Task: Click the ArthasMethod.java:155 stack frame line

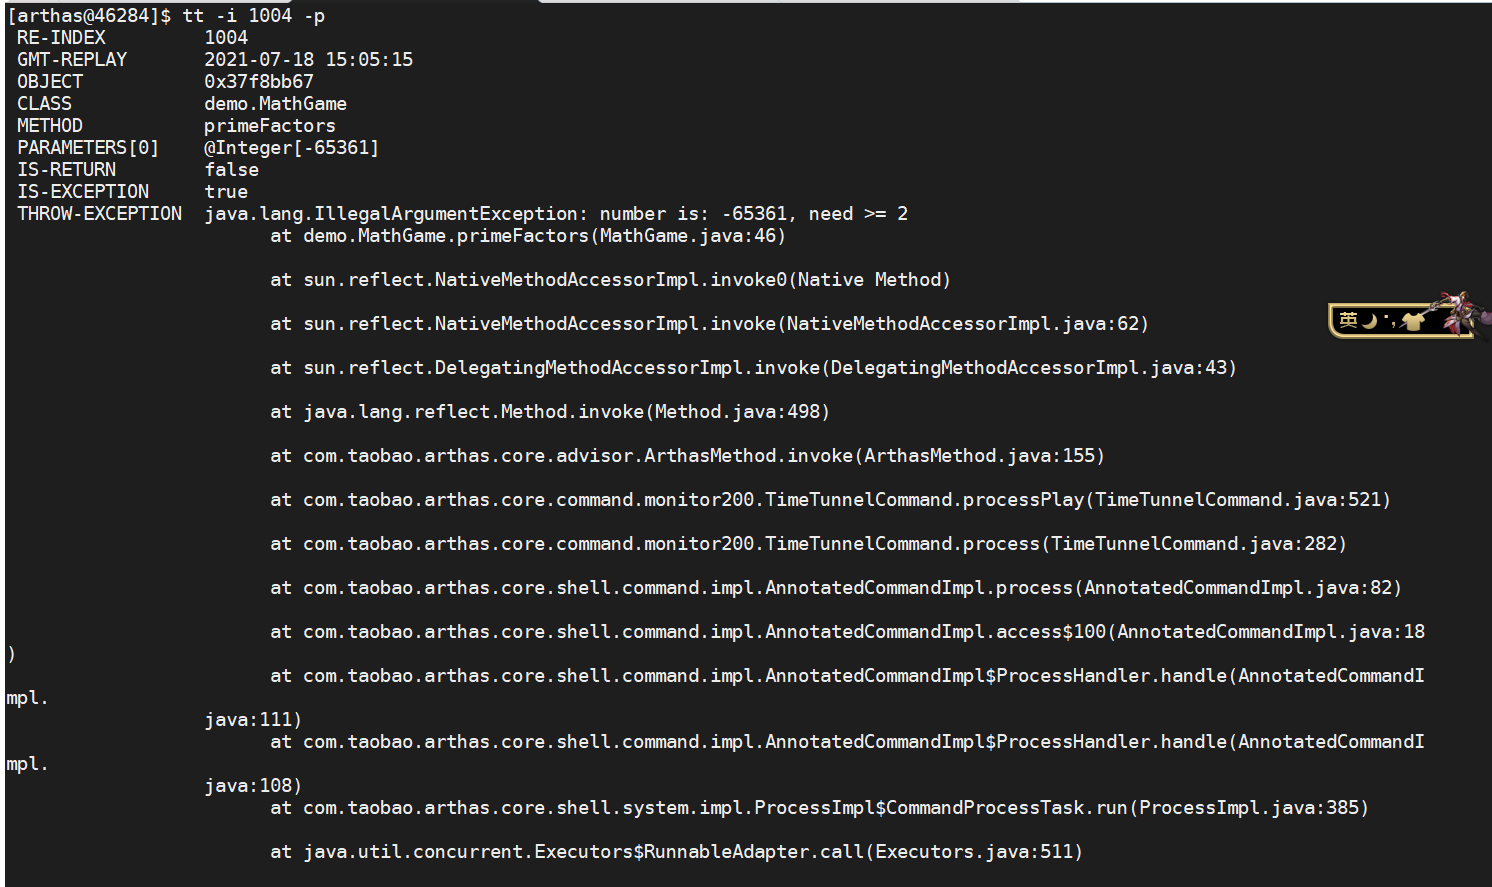Action: click(687, 455)
